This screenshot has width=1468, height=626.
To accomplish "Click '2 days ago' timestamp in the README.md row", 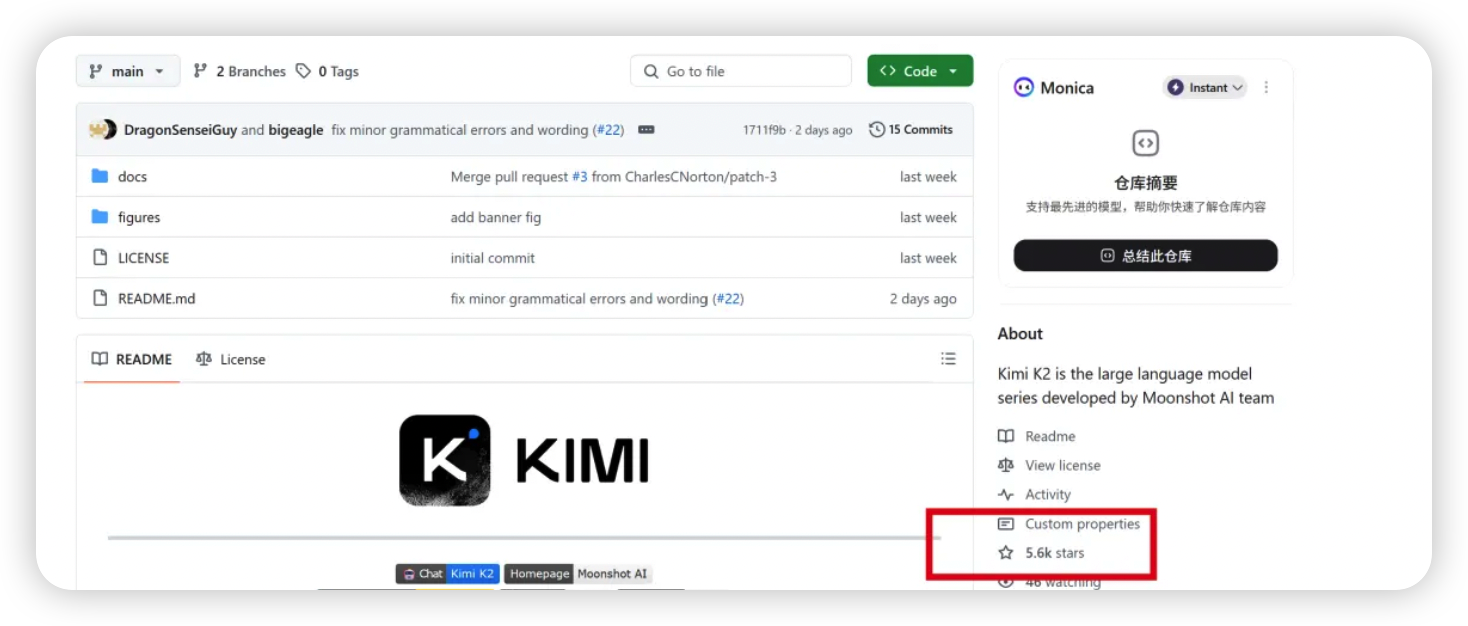I will click(923, 298).
